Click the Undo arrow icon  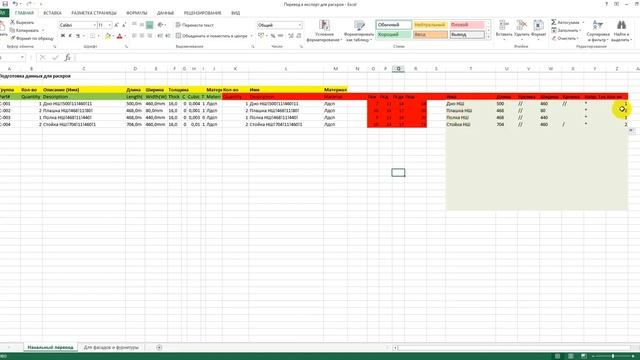tap(15, 4)
